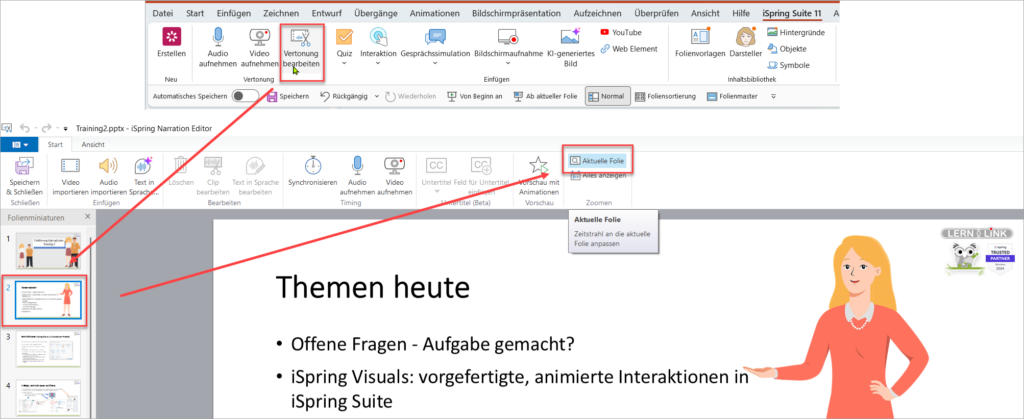Click Alles anzeigen in Zoomen group

pyautogui.click(x=598, y=175)
